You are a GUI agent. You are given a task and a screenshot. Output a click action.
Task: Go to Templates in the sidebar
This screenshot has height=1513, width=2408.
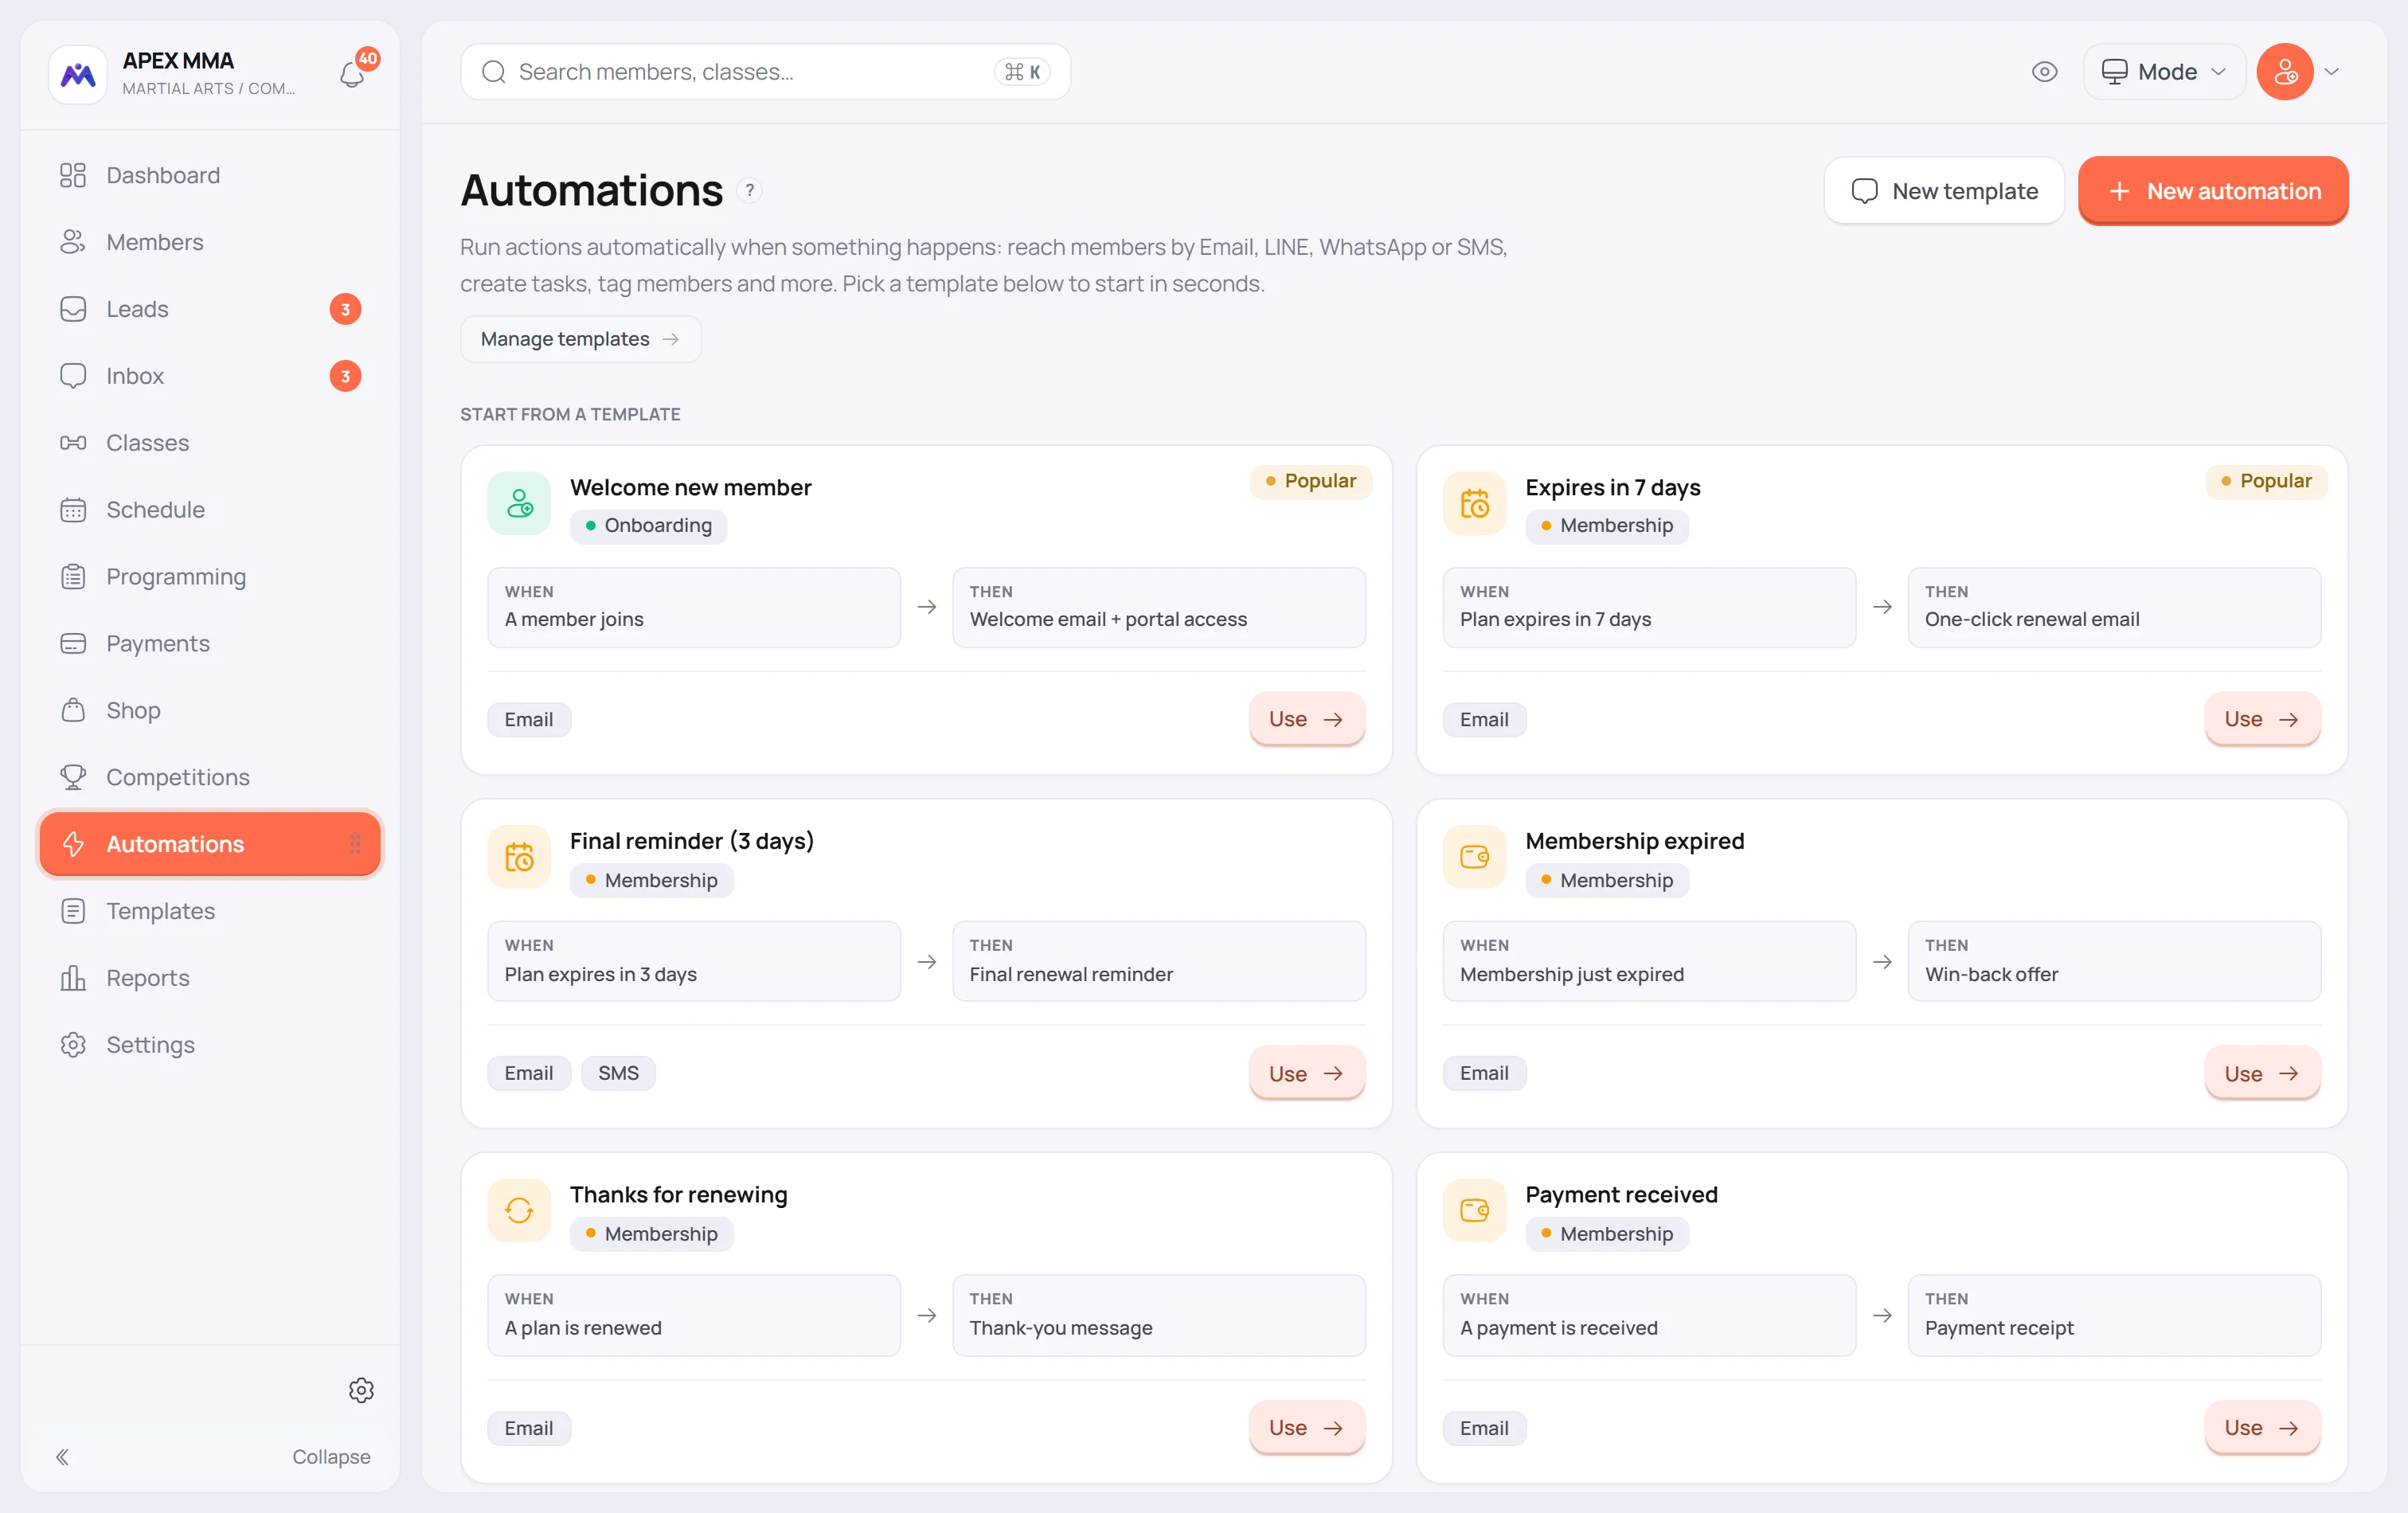(x=210, y=911)
